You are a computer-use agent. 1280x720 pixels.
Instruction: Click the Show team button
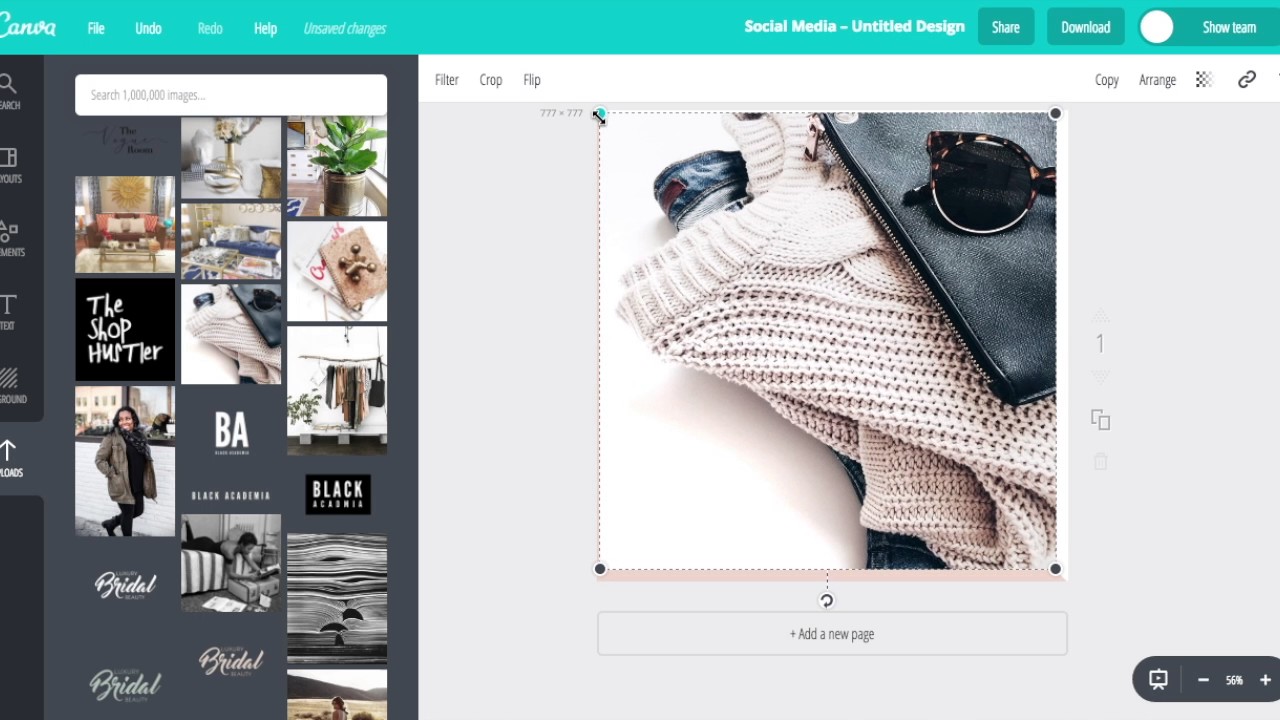(x=1229, y=27)
